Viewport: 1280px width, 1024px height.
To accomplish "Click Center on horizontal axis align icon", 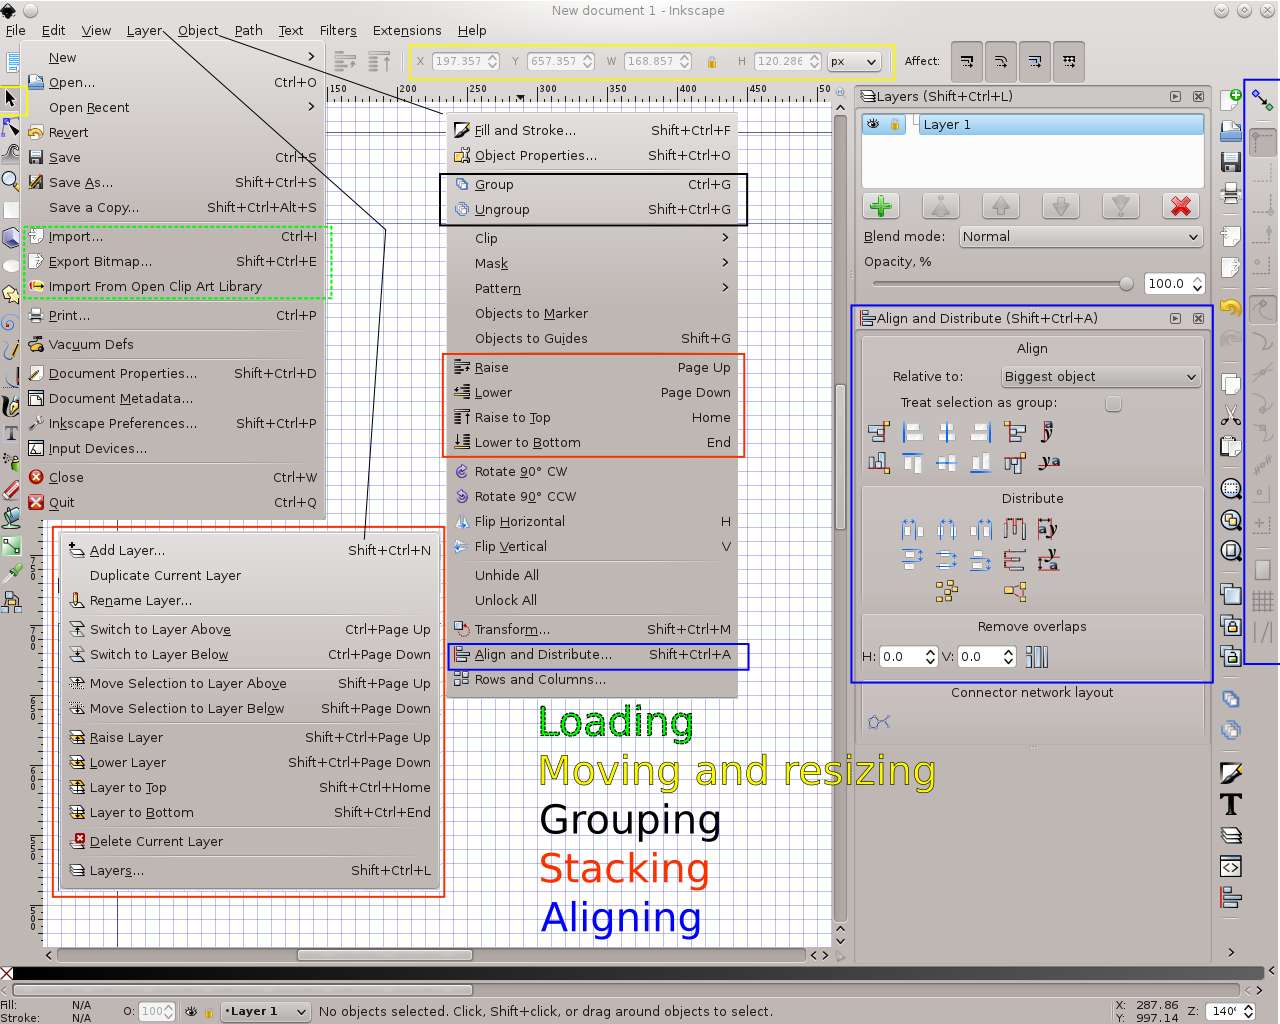I will [946, 462].
